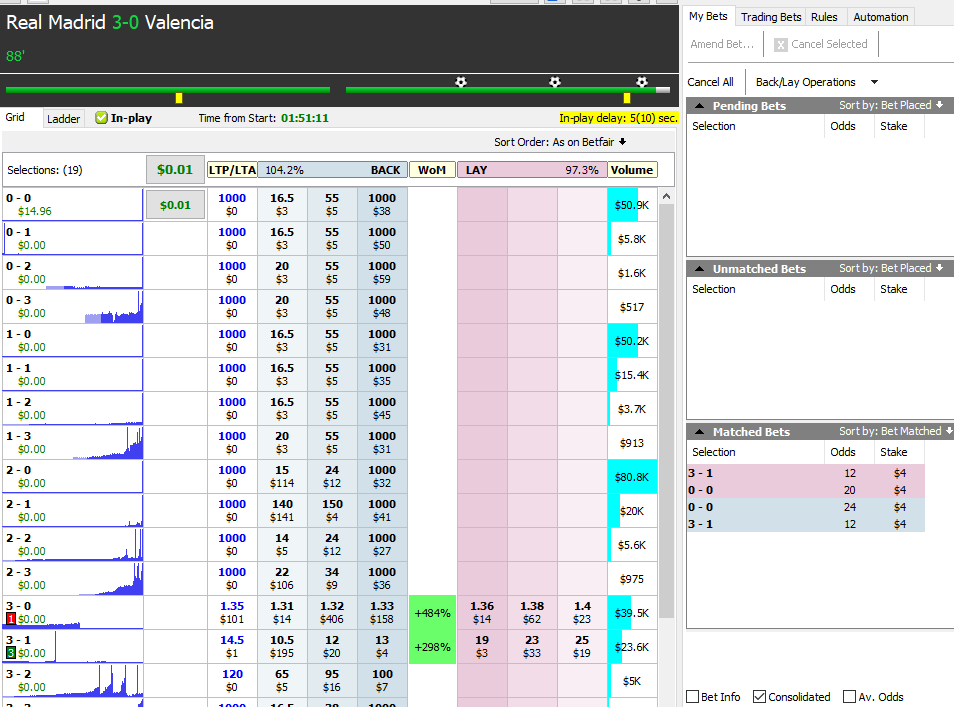Click the $0.01 header stake button
This screenshot has width=954, height=707.
point(175,170)
